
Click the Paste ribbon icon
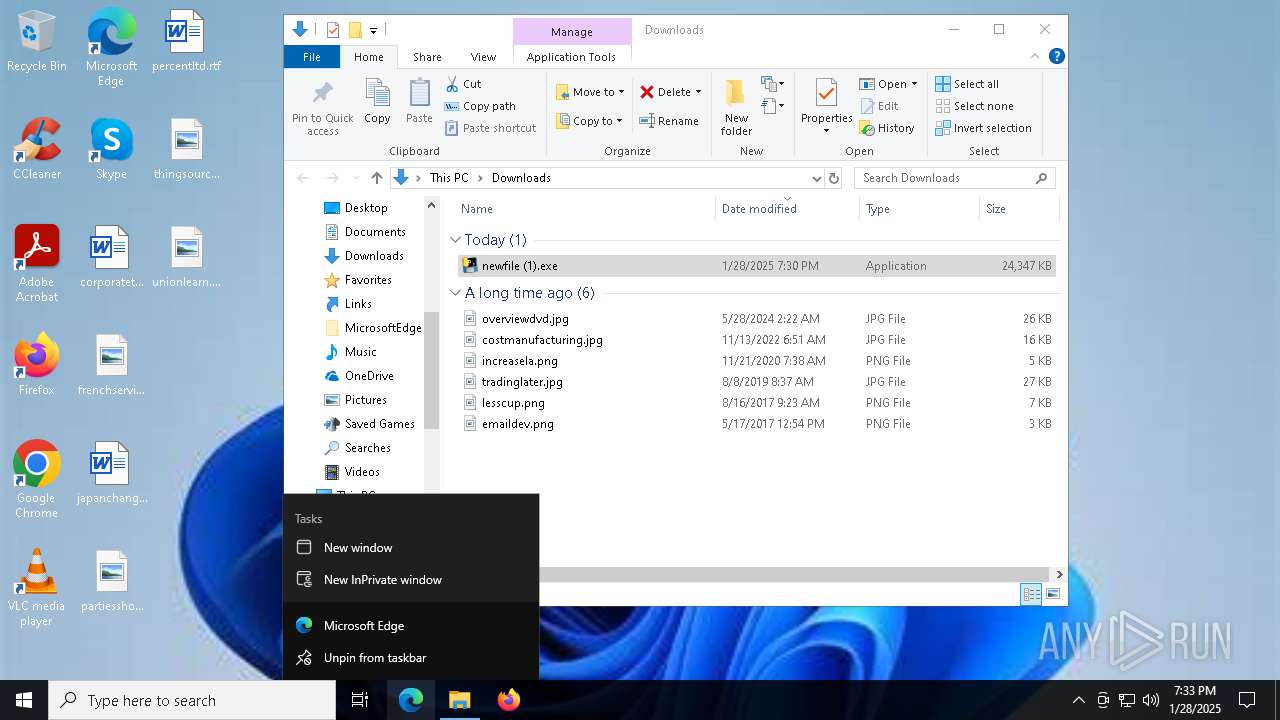pos(419,102)
